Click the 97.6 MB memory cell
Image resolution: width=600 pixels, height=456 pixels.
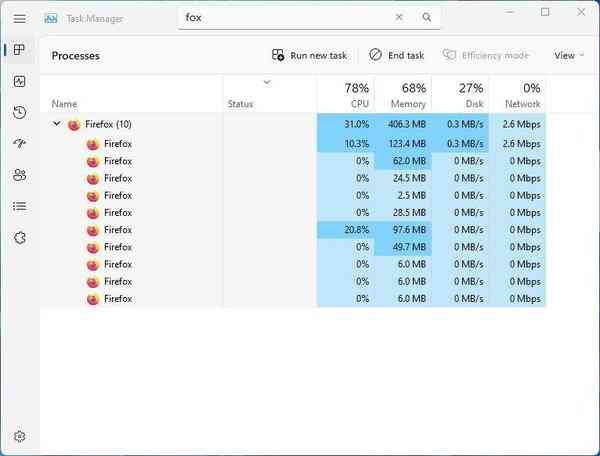(x=403, y=230)
